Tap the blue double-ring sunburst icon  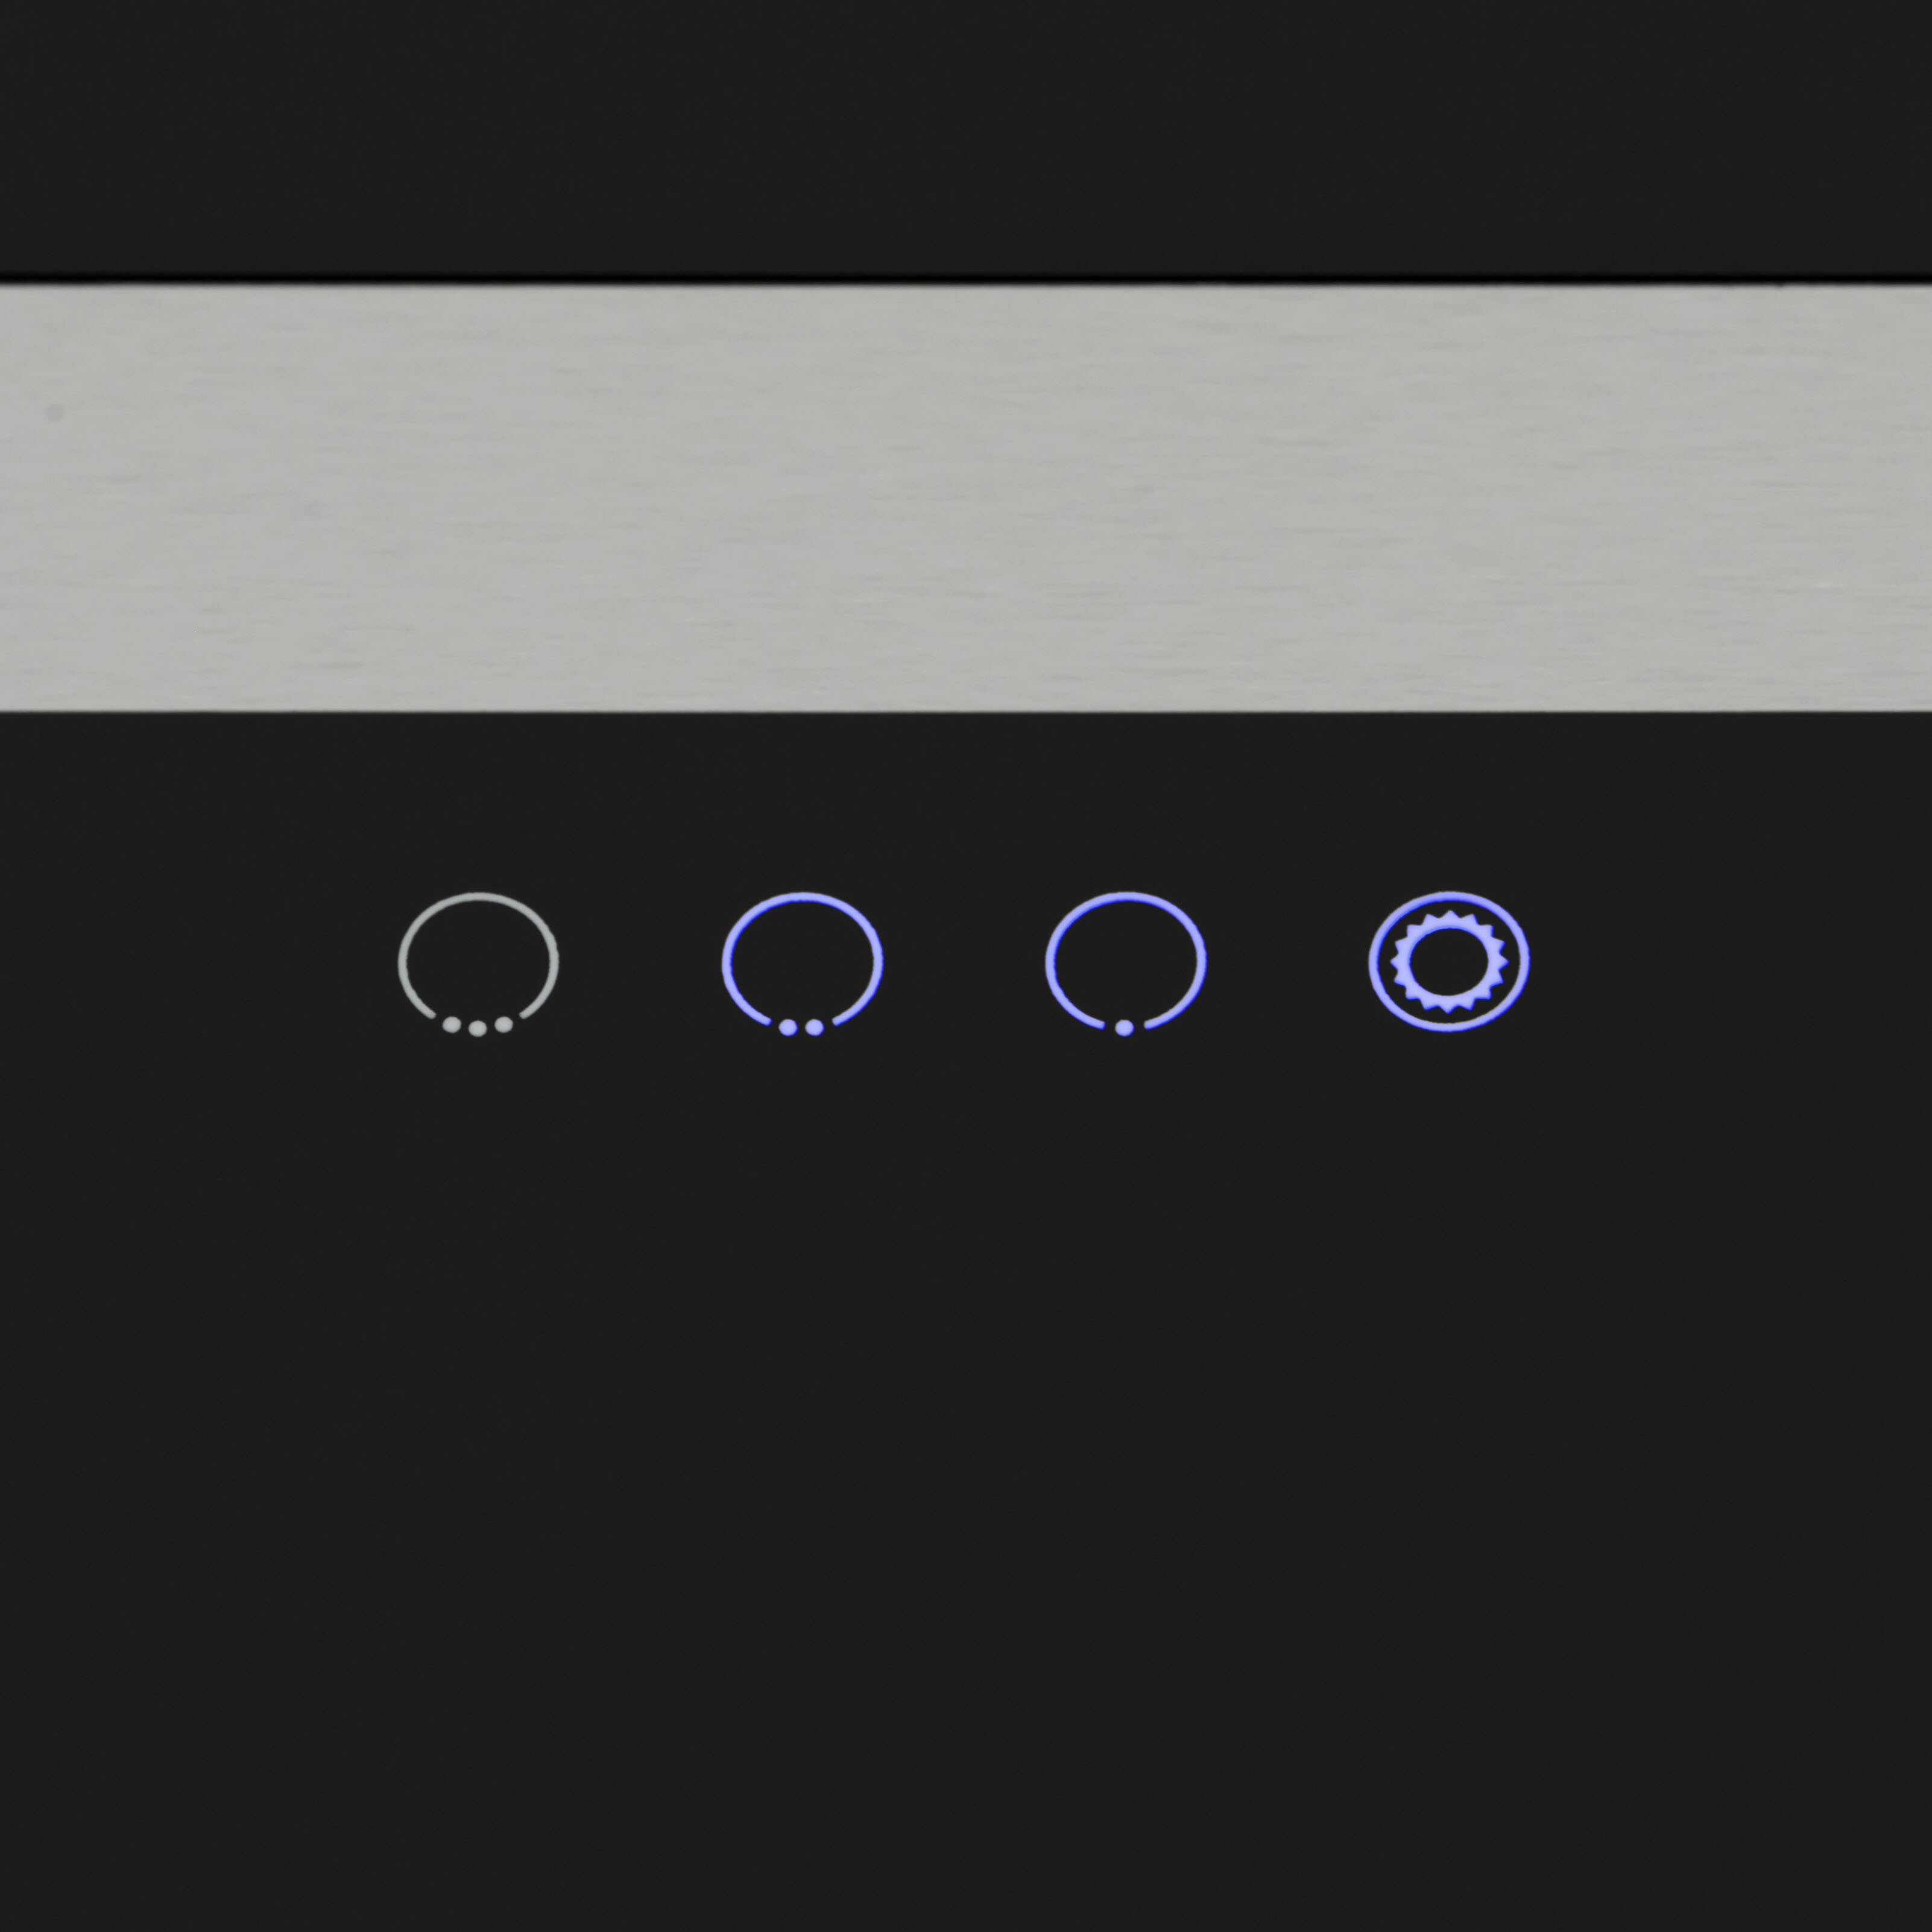[1448, 961]
